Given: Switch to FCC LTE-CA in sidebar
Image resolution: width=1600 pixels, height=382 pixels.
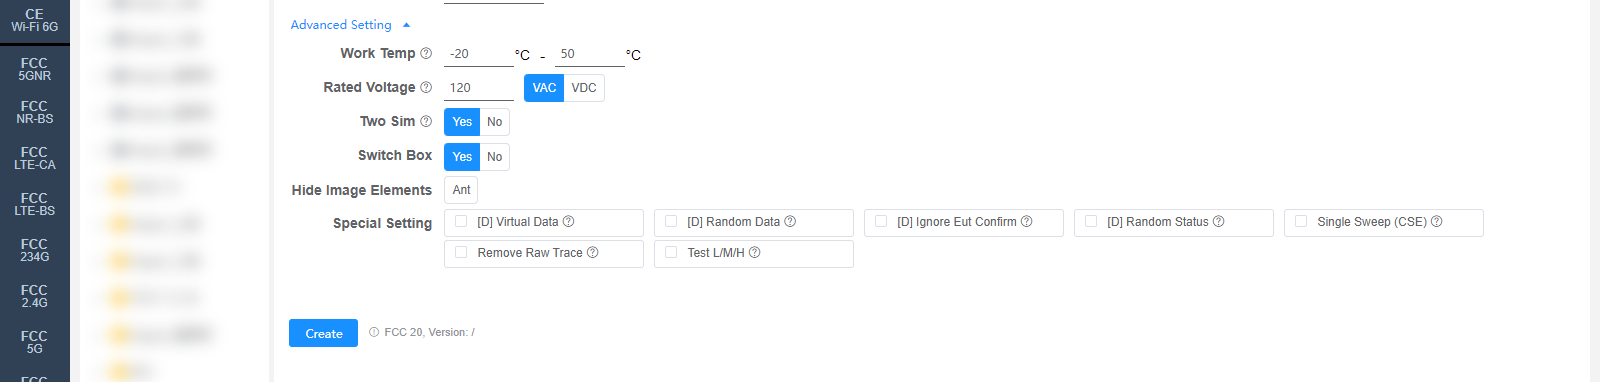Looking at the screenshot, I should (35, 158).
